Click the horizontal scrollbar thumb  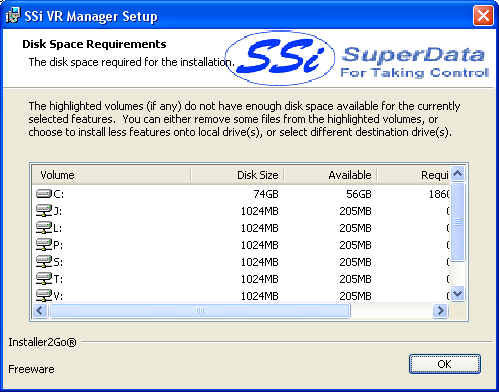(x=200, y=311)
